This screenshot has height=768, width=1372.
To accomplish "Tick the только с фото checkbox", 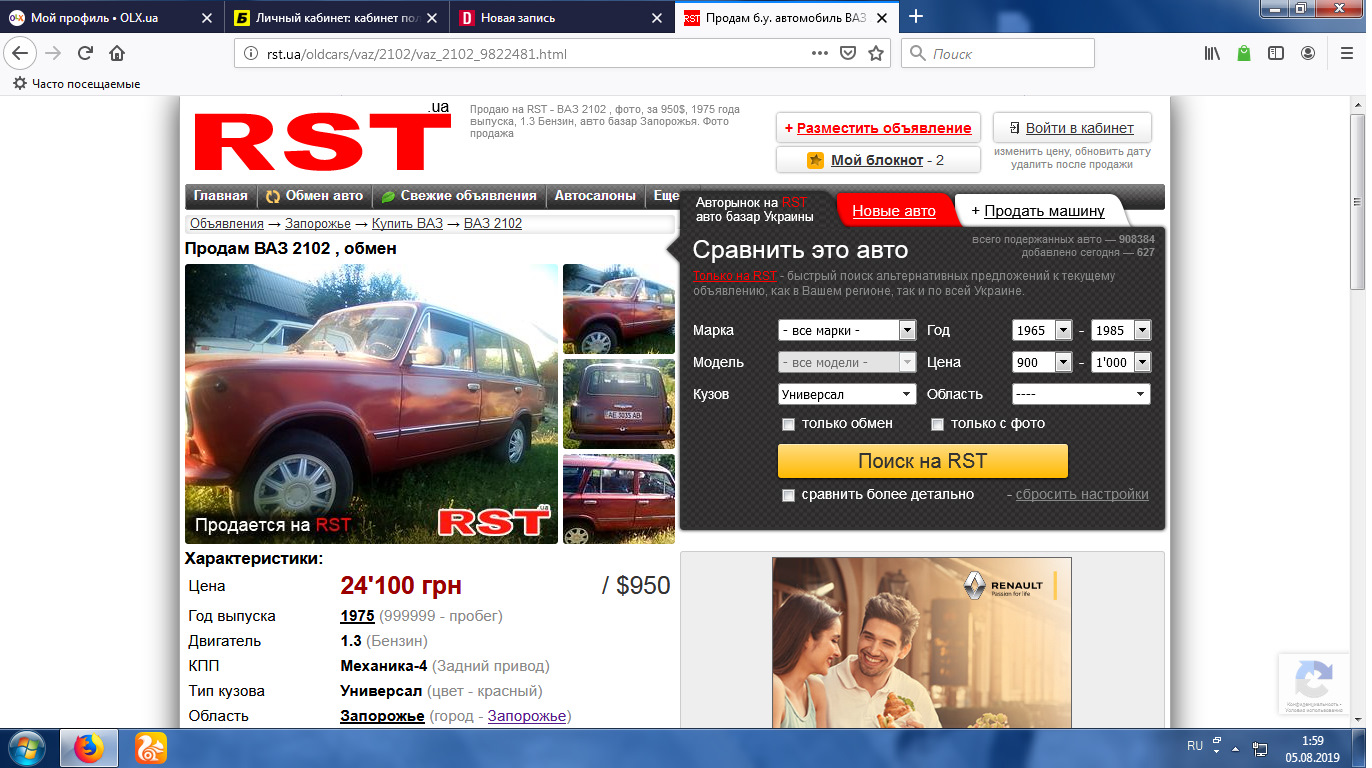I will coord(937,424).
